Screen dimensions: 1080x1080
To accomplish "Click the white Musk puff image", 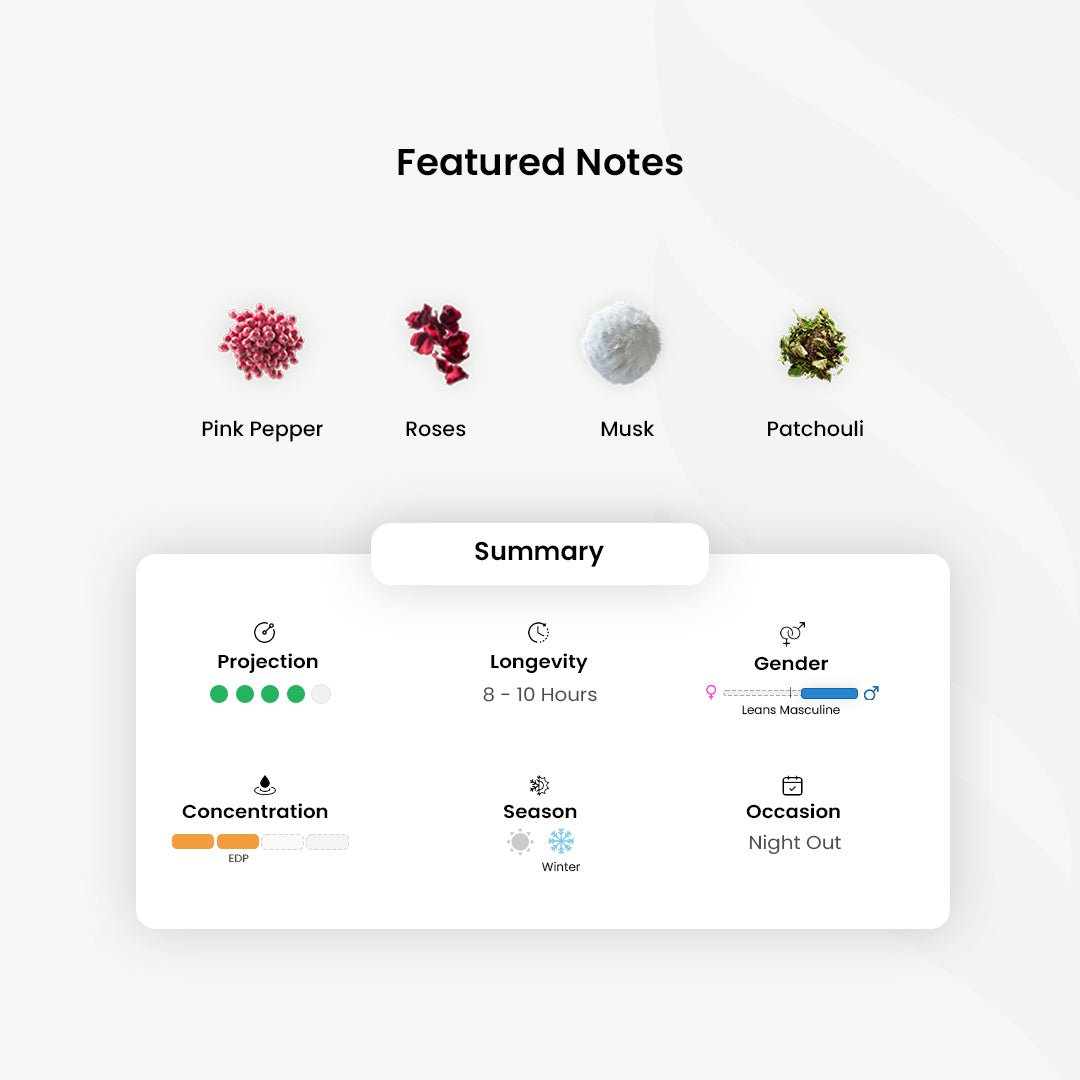I will [x=622, y=343].
